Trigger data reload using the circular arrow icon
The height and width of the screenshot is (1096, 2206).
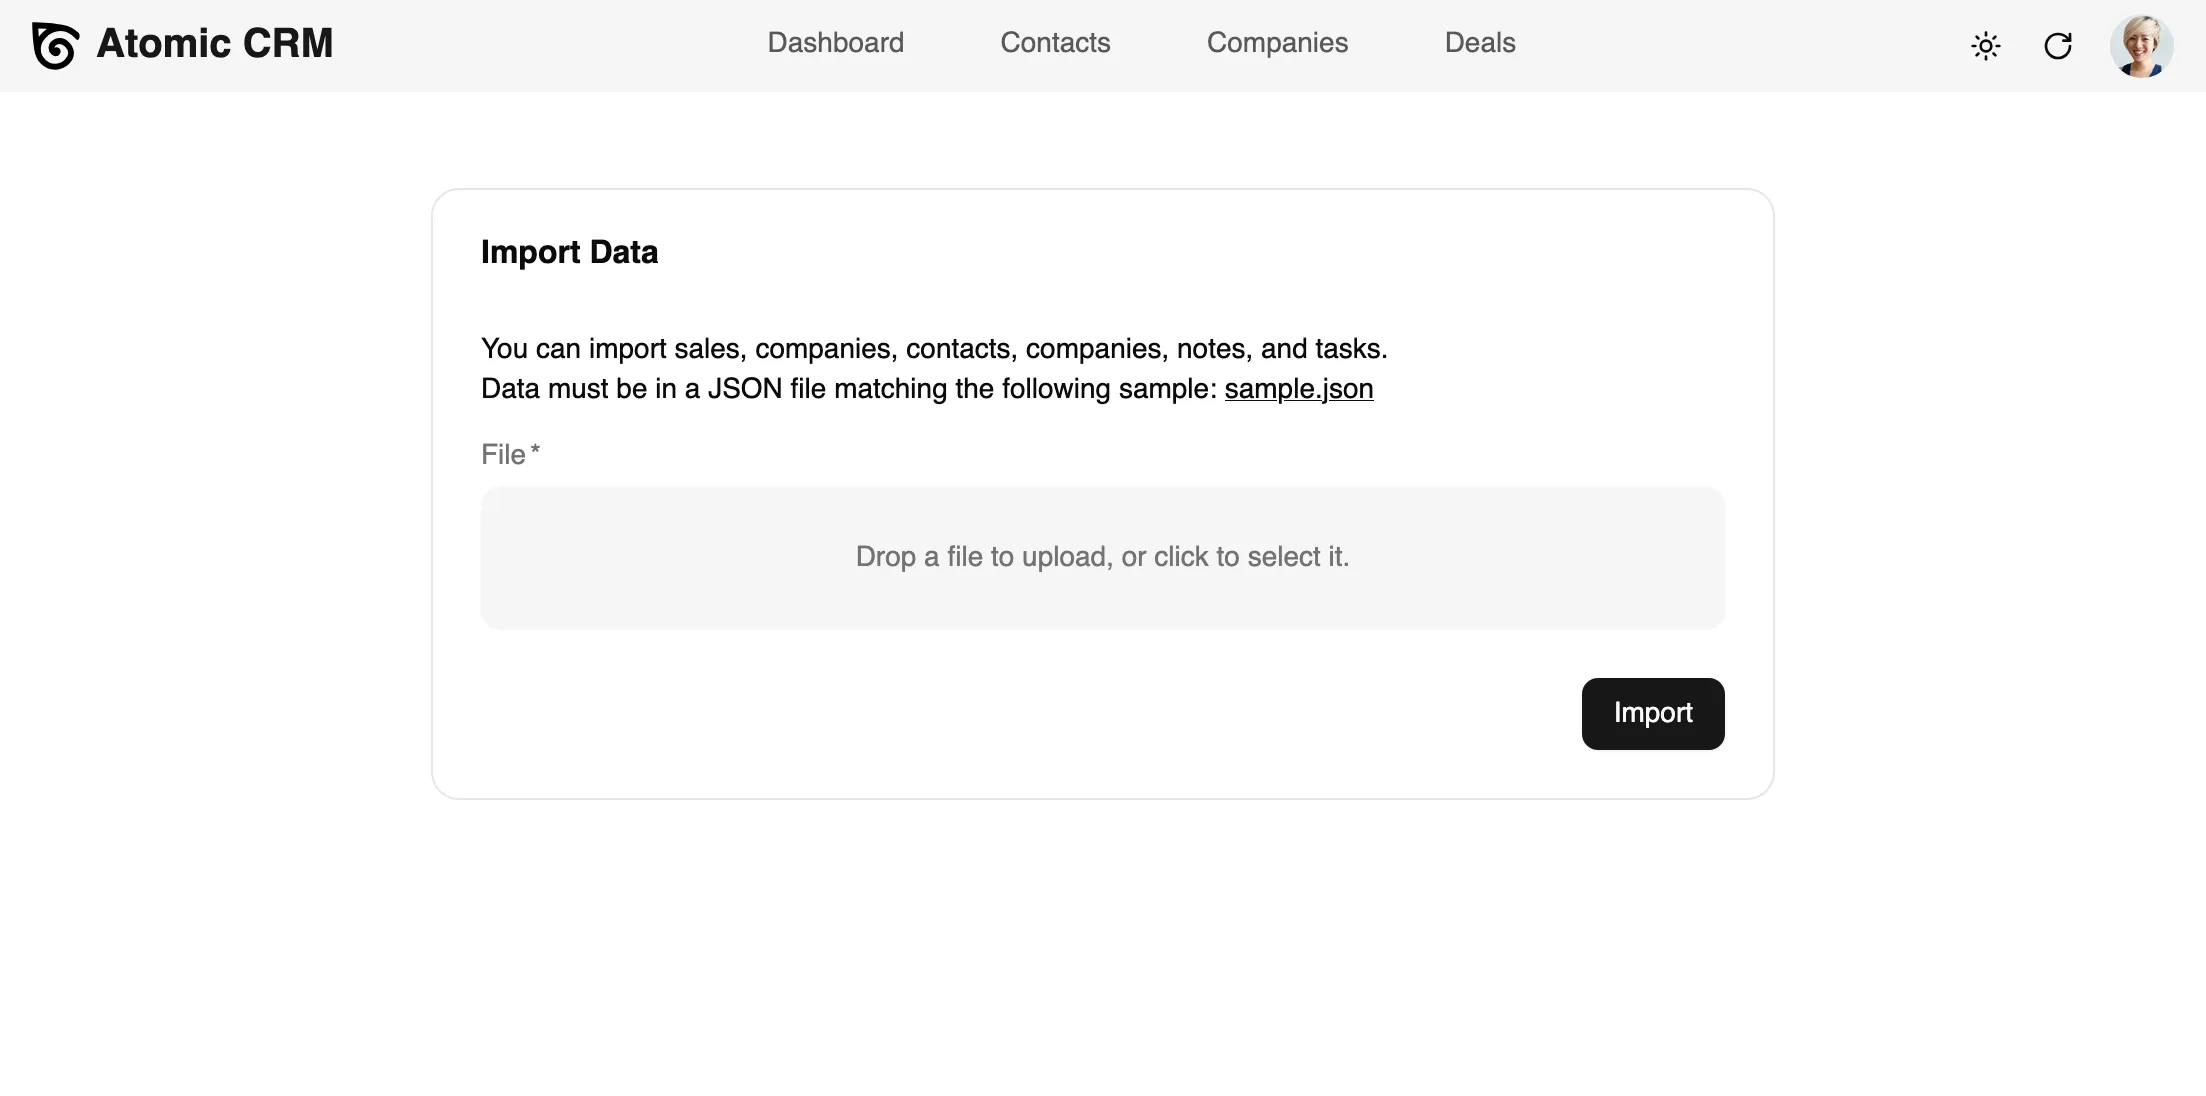[x=2059, y=46]
